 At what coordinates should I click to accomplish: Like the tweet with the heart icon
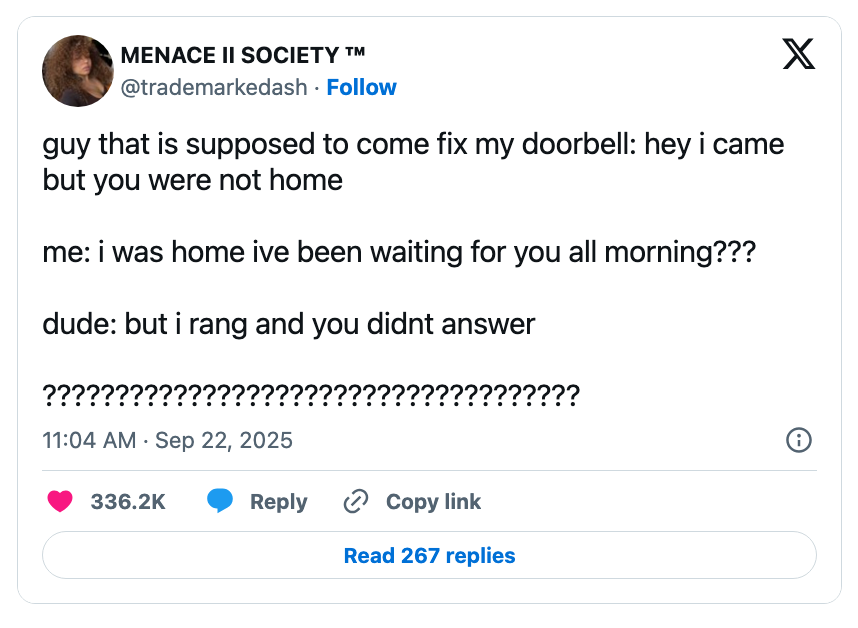tap(60, 501)
